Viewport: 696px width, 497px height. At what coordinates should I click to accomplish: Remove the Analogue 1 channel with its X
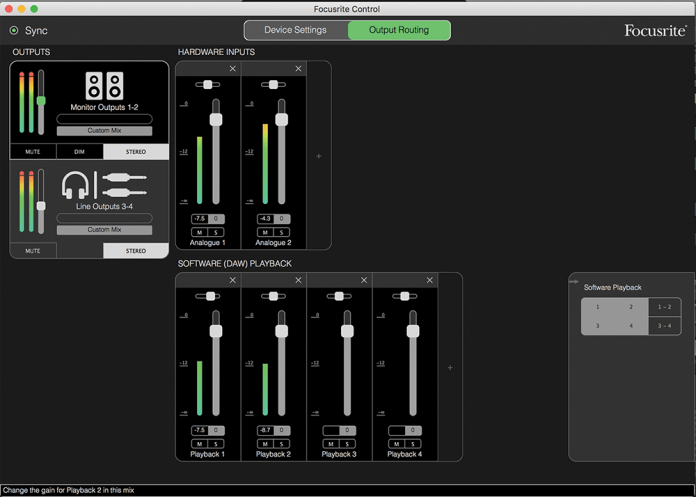pyautogui.click(x=233, y=69)
